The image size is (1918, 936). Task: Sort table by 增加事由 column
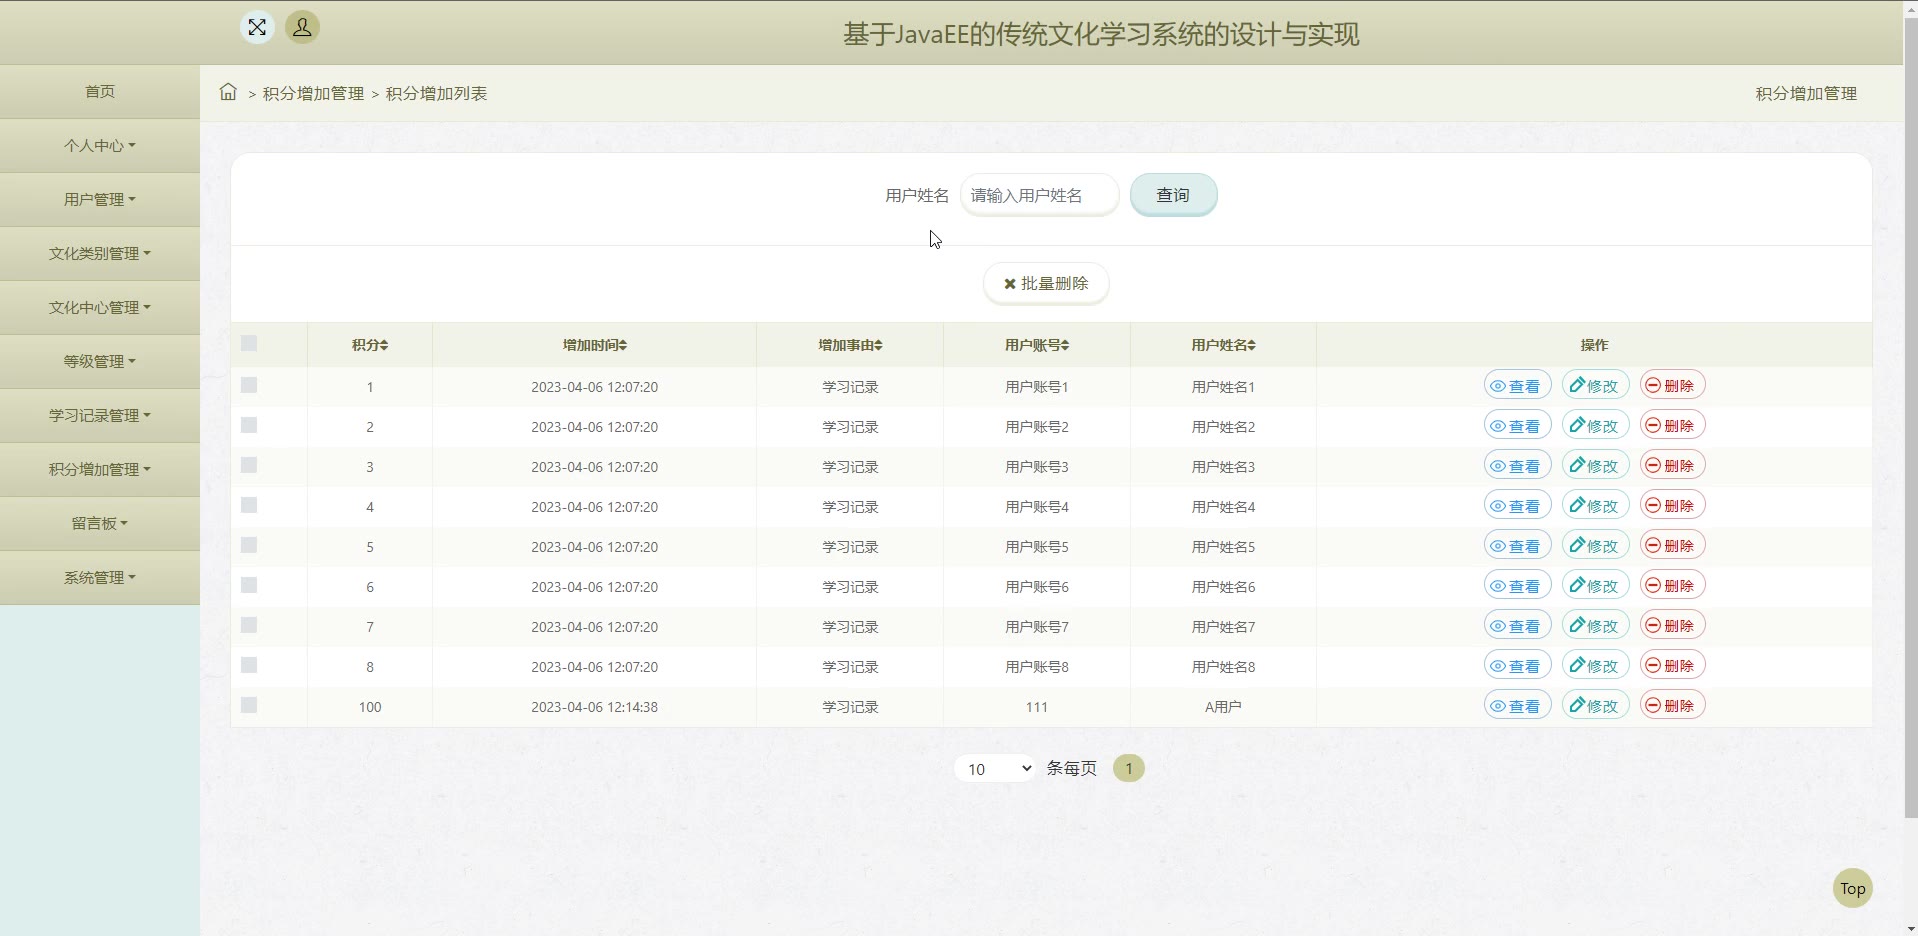(850, 345)
